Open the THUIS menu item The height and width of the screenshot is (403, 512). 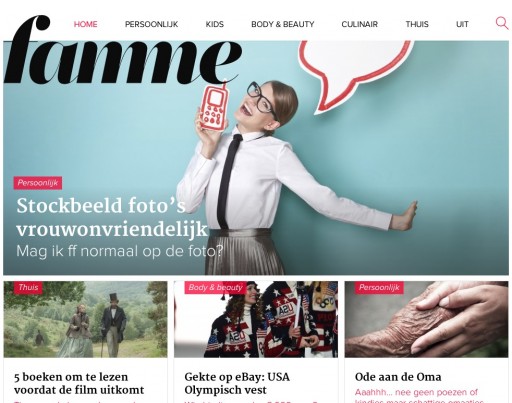pos(417,24)
